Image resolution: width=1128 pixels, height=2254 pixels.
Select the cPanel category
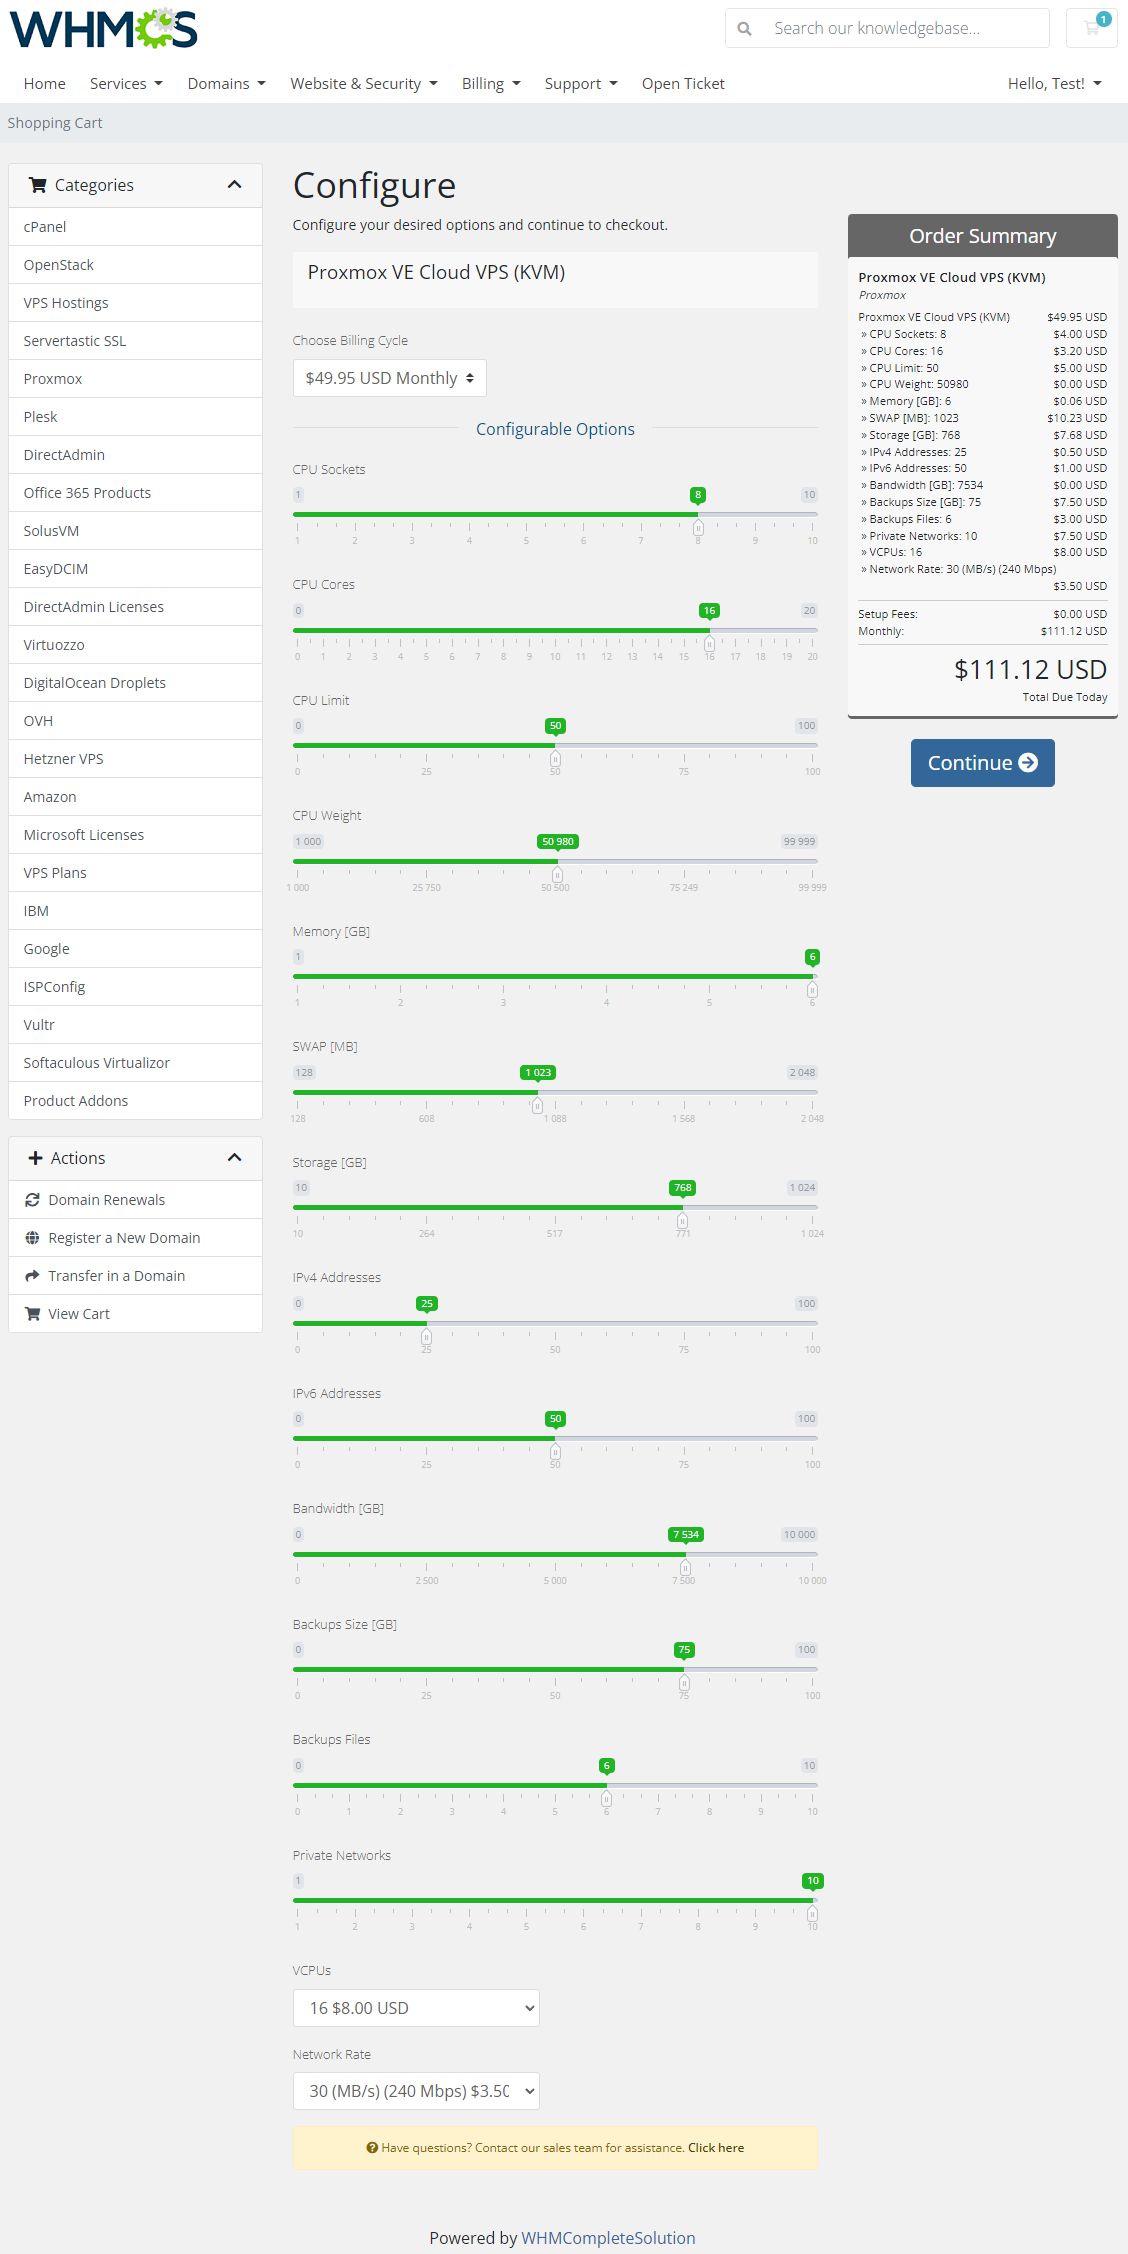(x=135, y=227)
